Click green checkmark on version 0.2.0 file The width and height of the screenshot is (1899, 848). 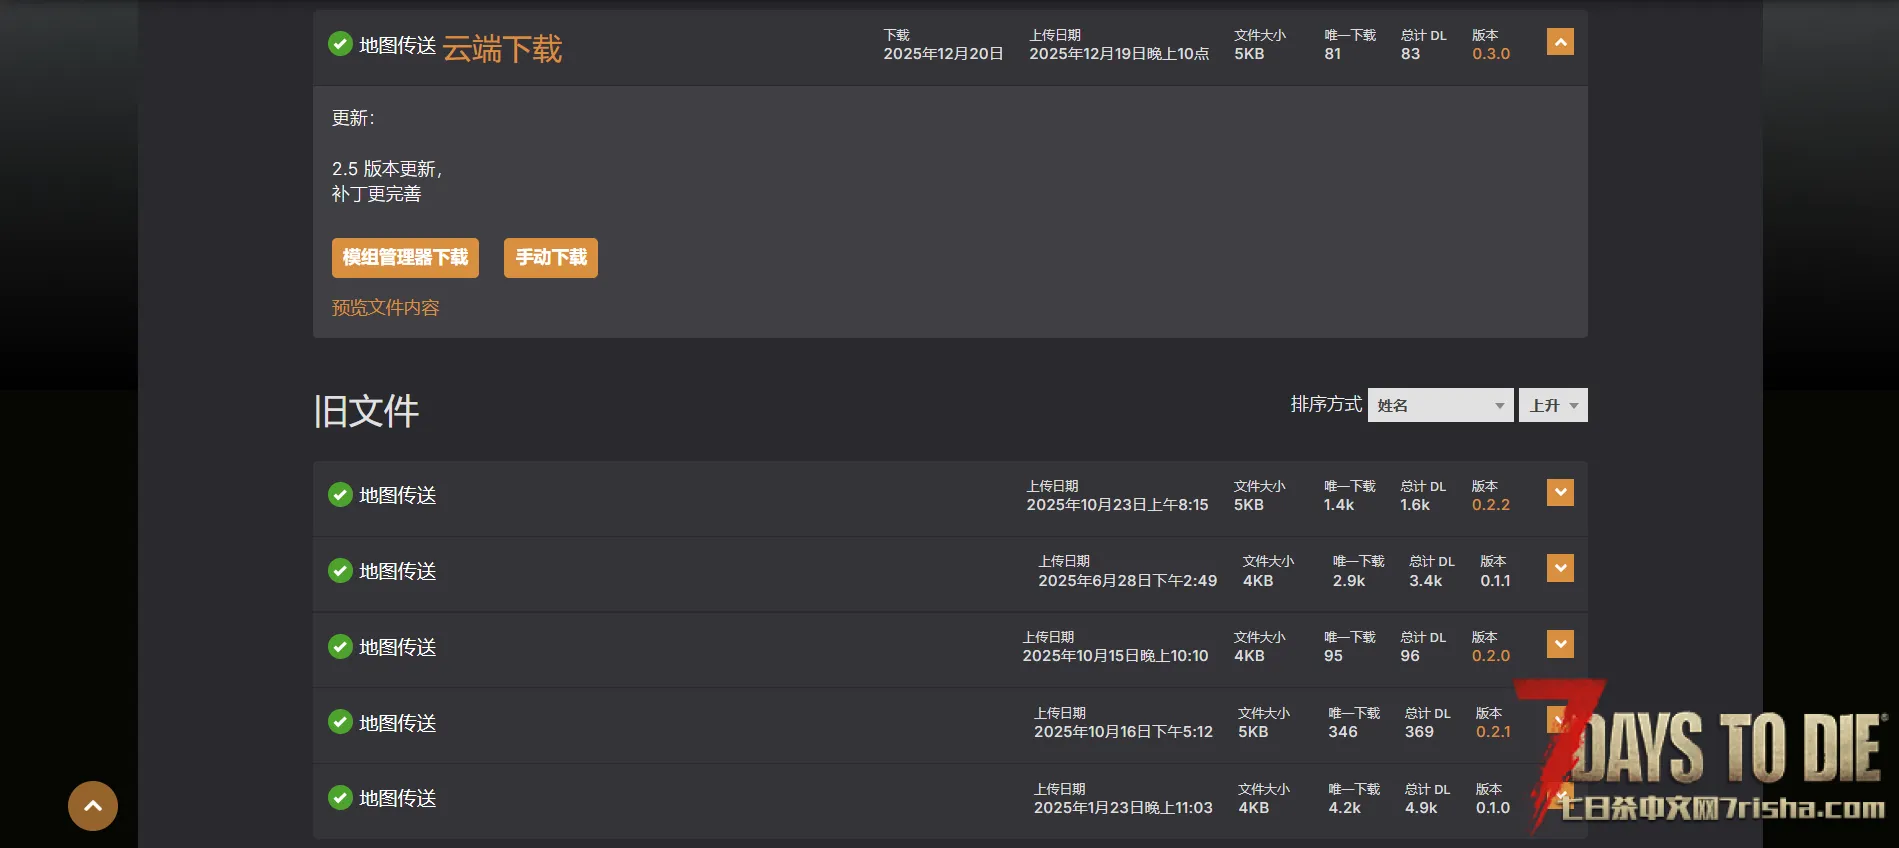point(340,647)
